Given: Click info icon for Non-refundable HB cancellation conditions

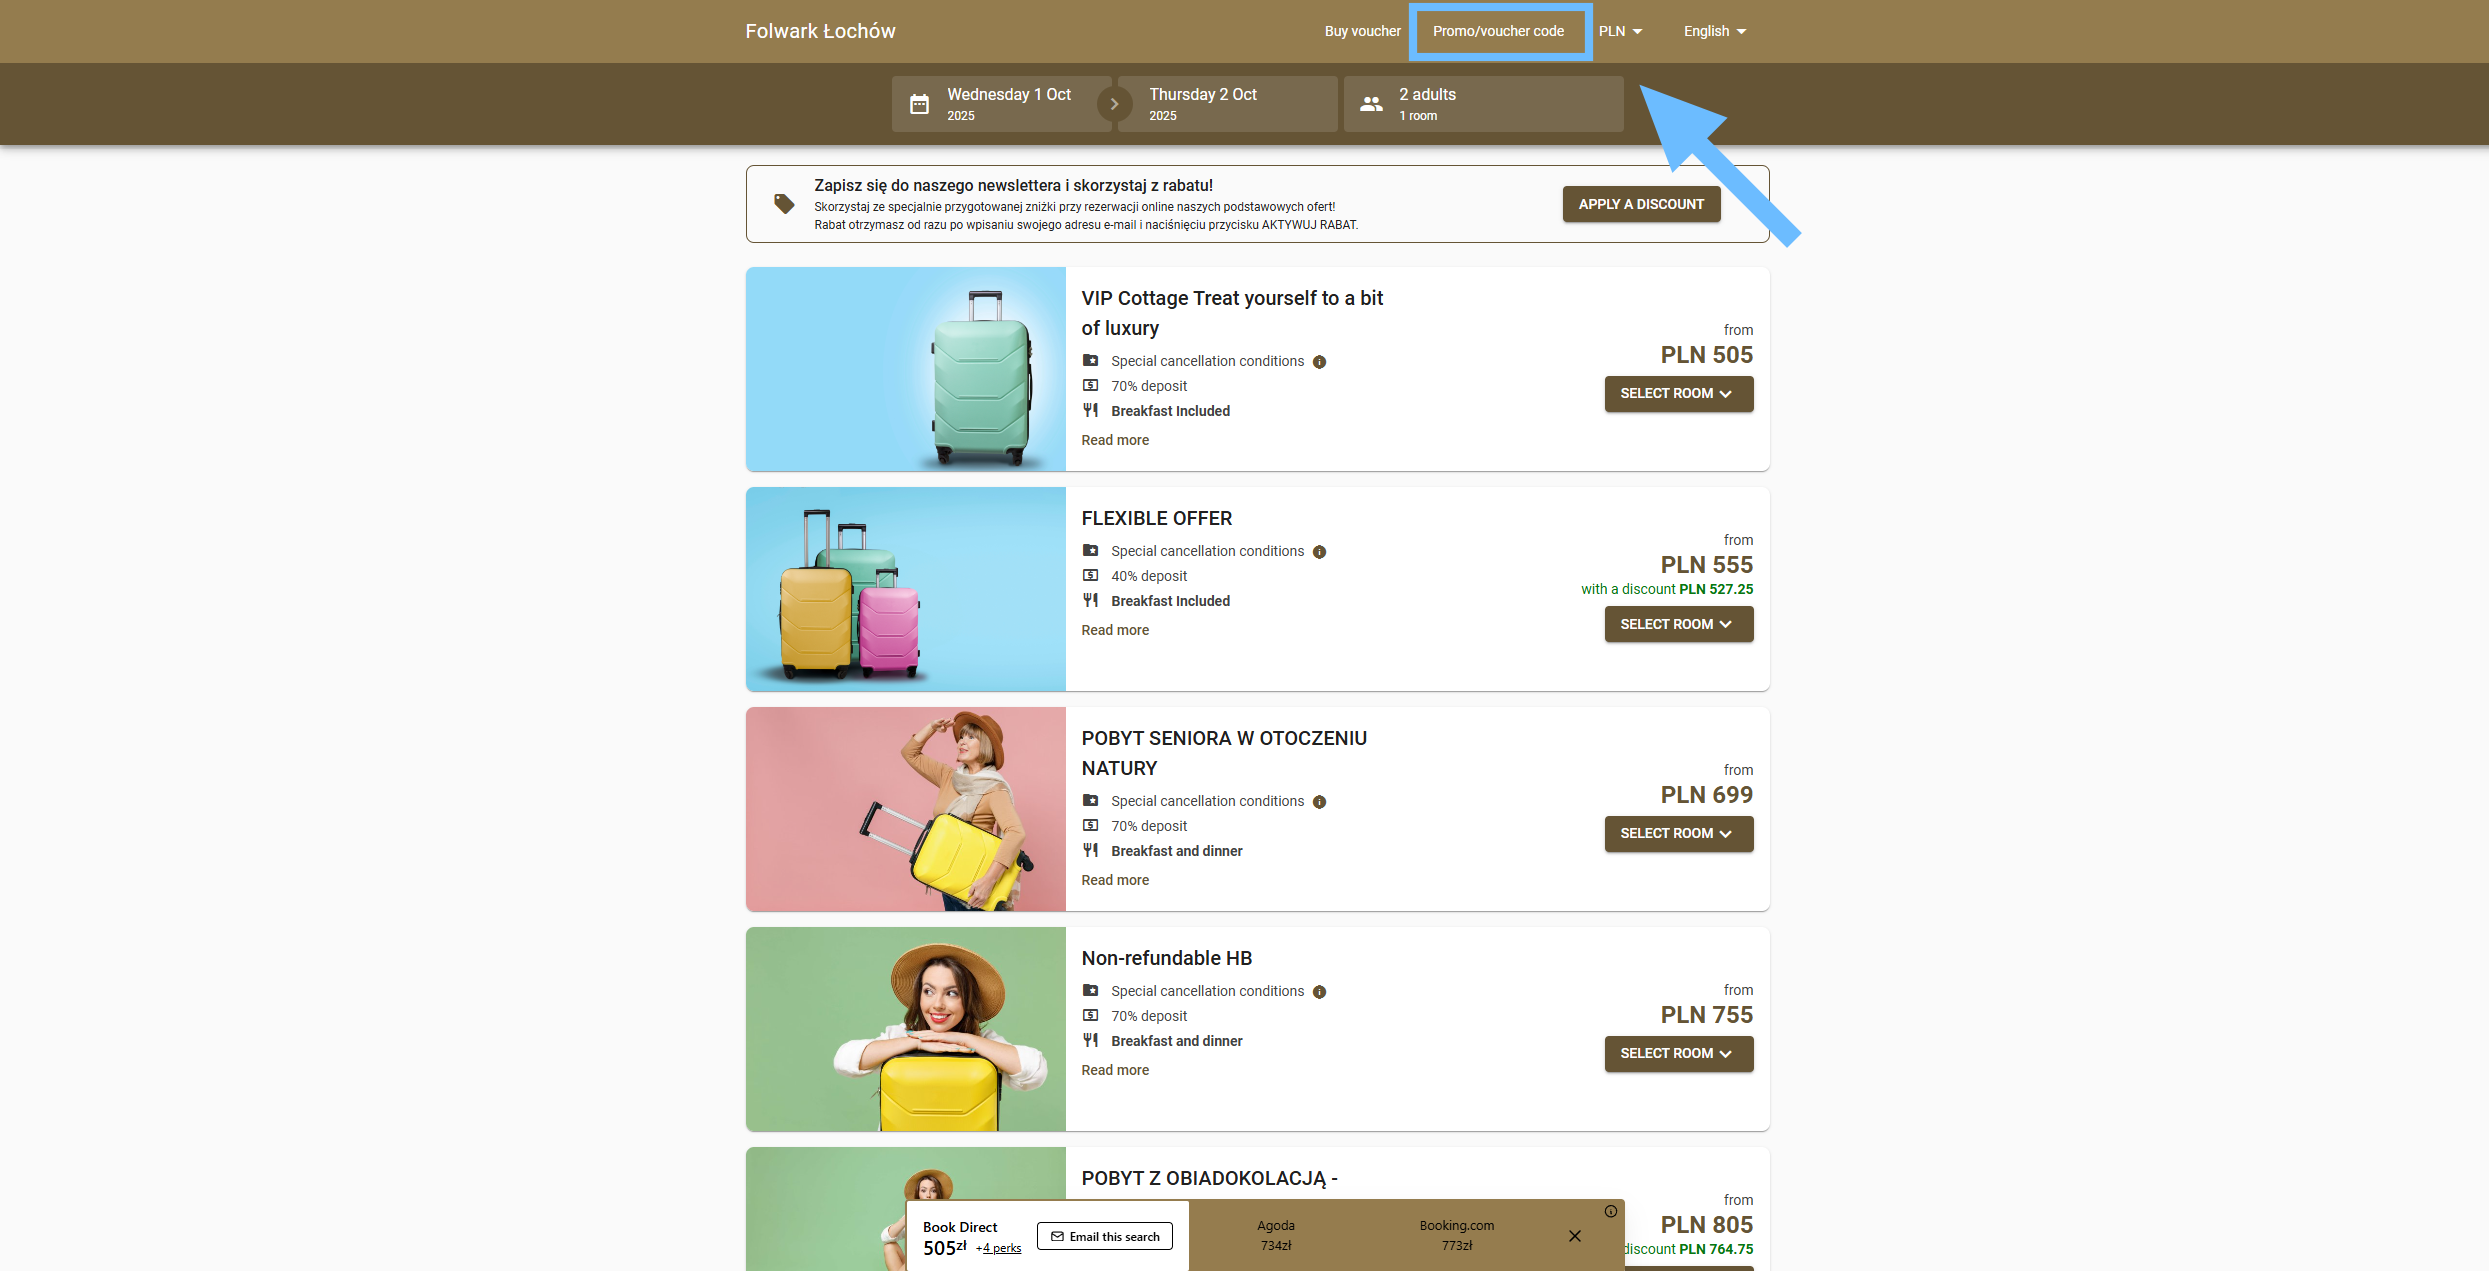Looking at the screenshot, I should tap(1319, 992).
